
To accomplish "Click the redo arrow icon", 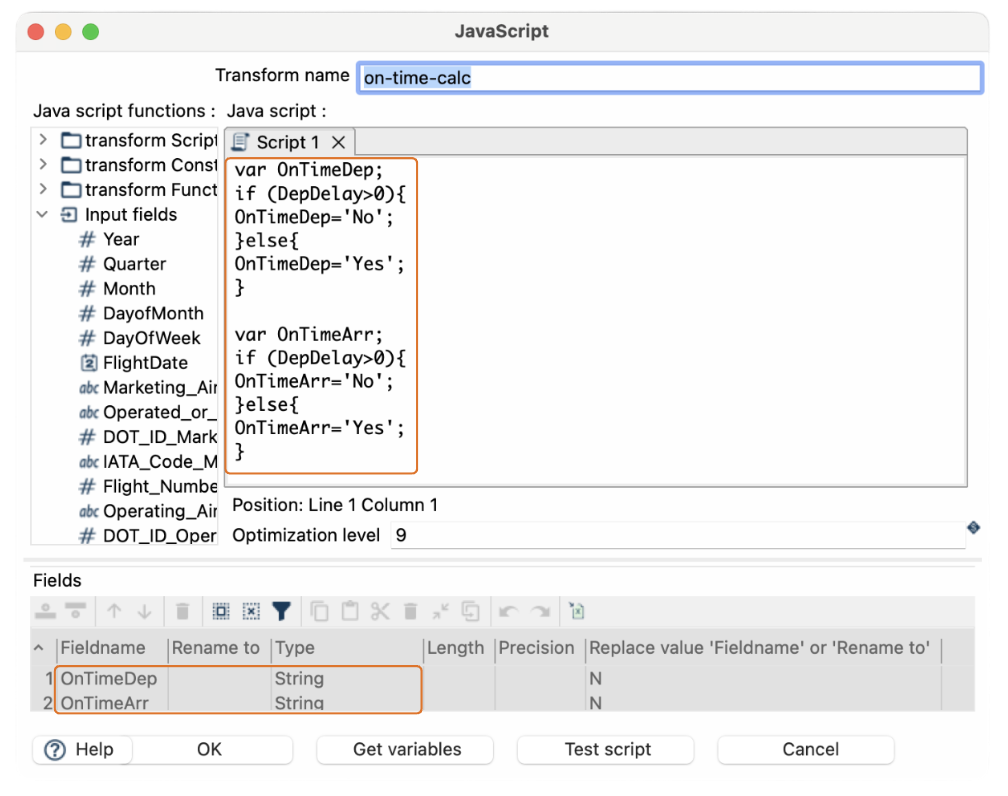I will pyautogui.click(x=541, y=611).
